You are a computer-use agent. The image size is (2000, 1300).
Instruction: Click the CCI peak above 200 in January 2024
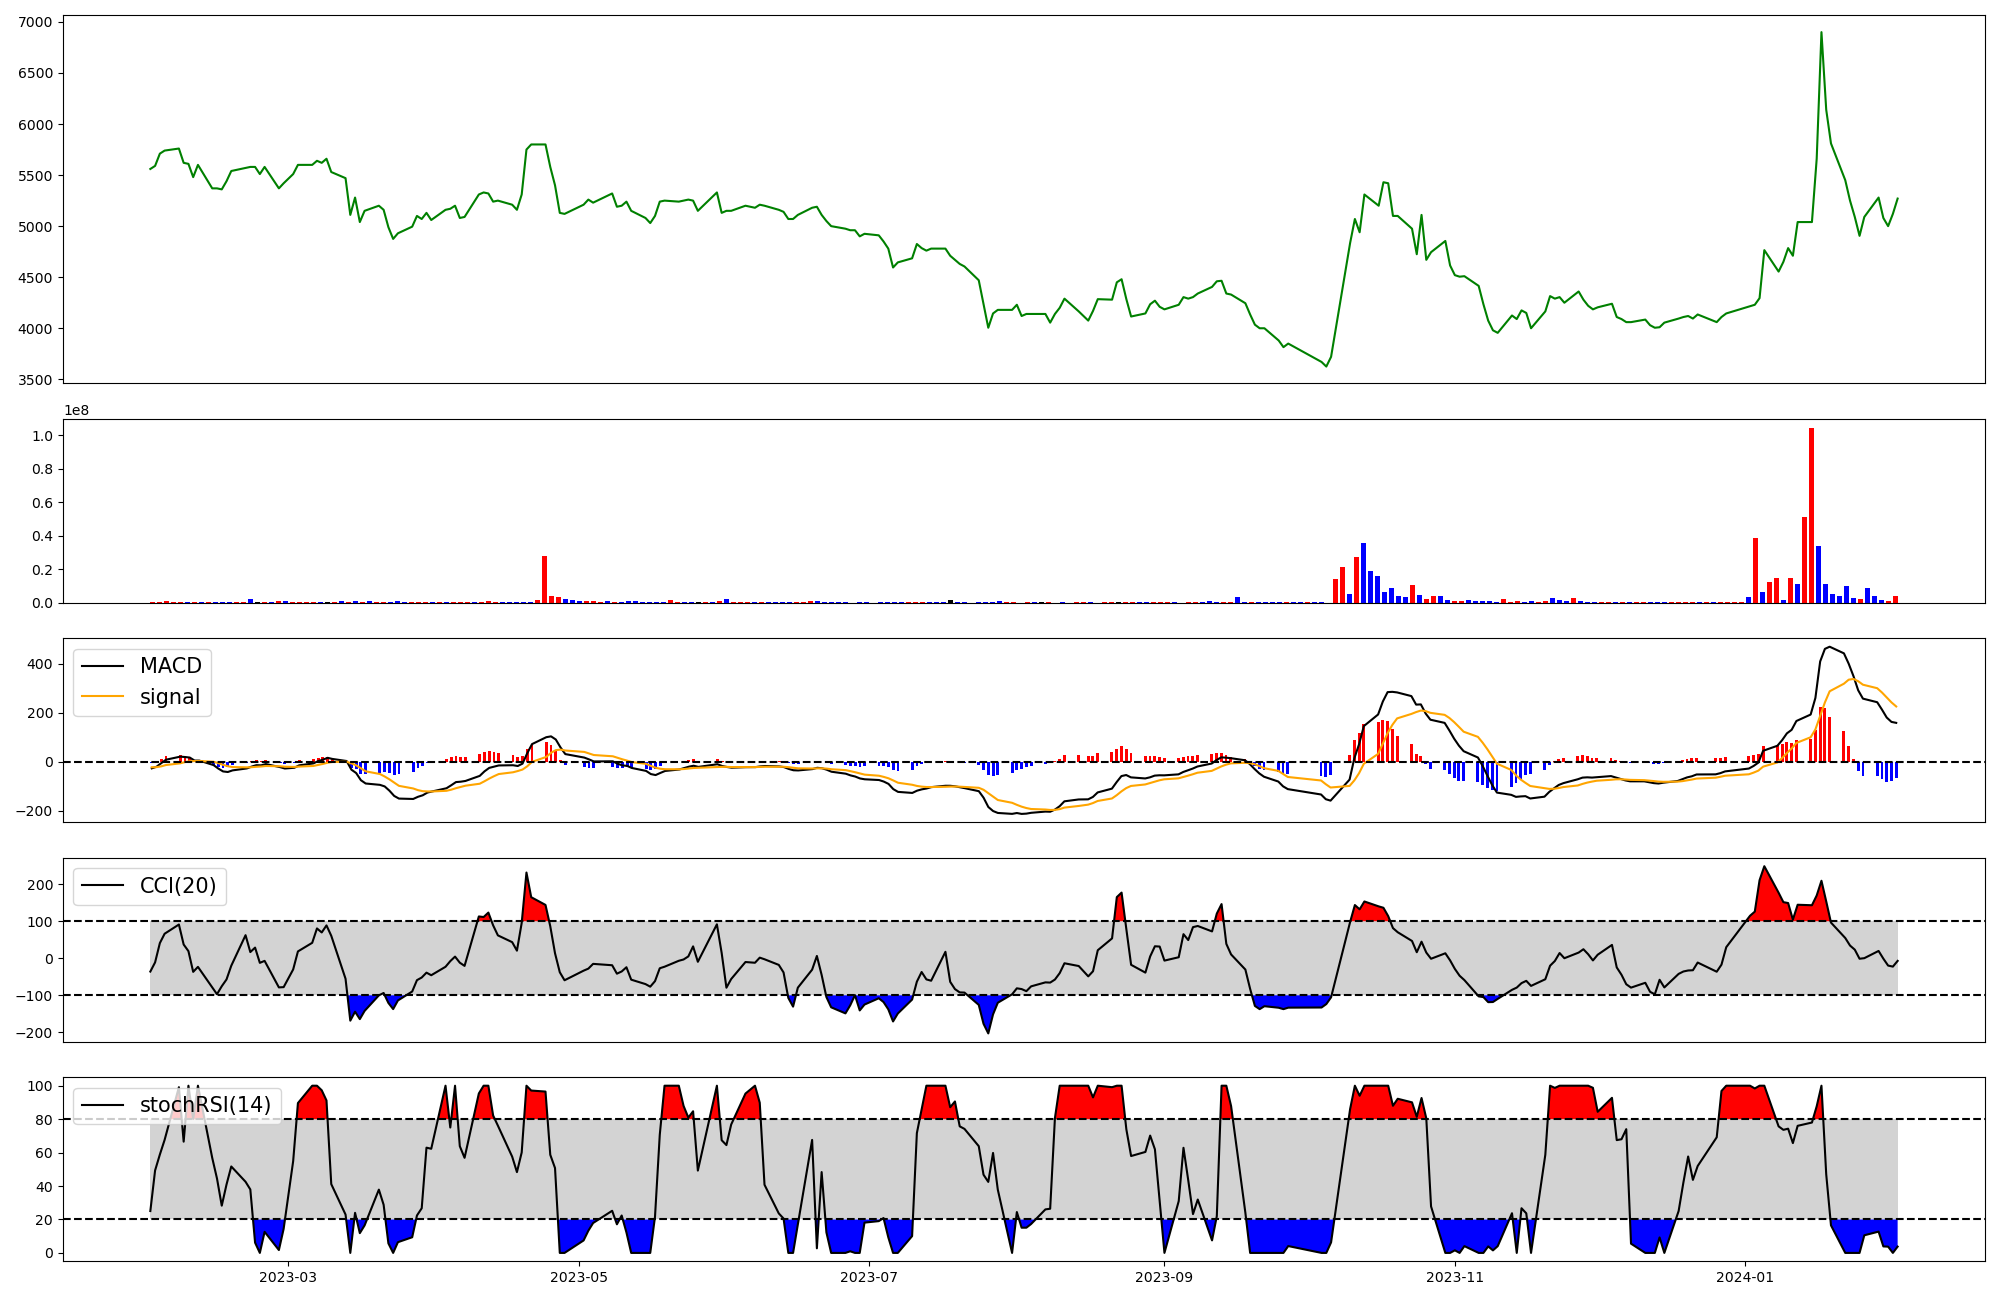pyautogui.click(x=1764, y=868)
